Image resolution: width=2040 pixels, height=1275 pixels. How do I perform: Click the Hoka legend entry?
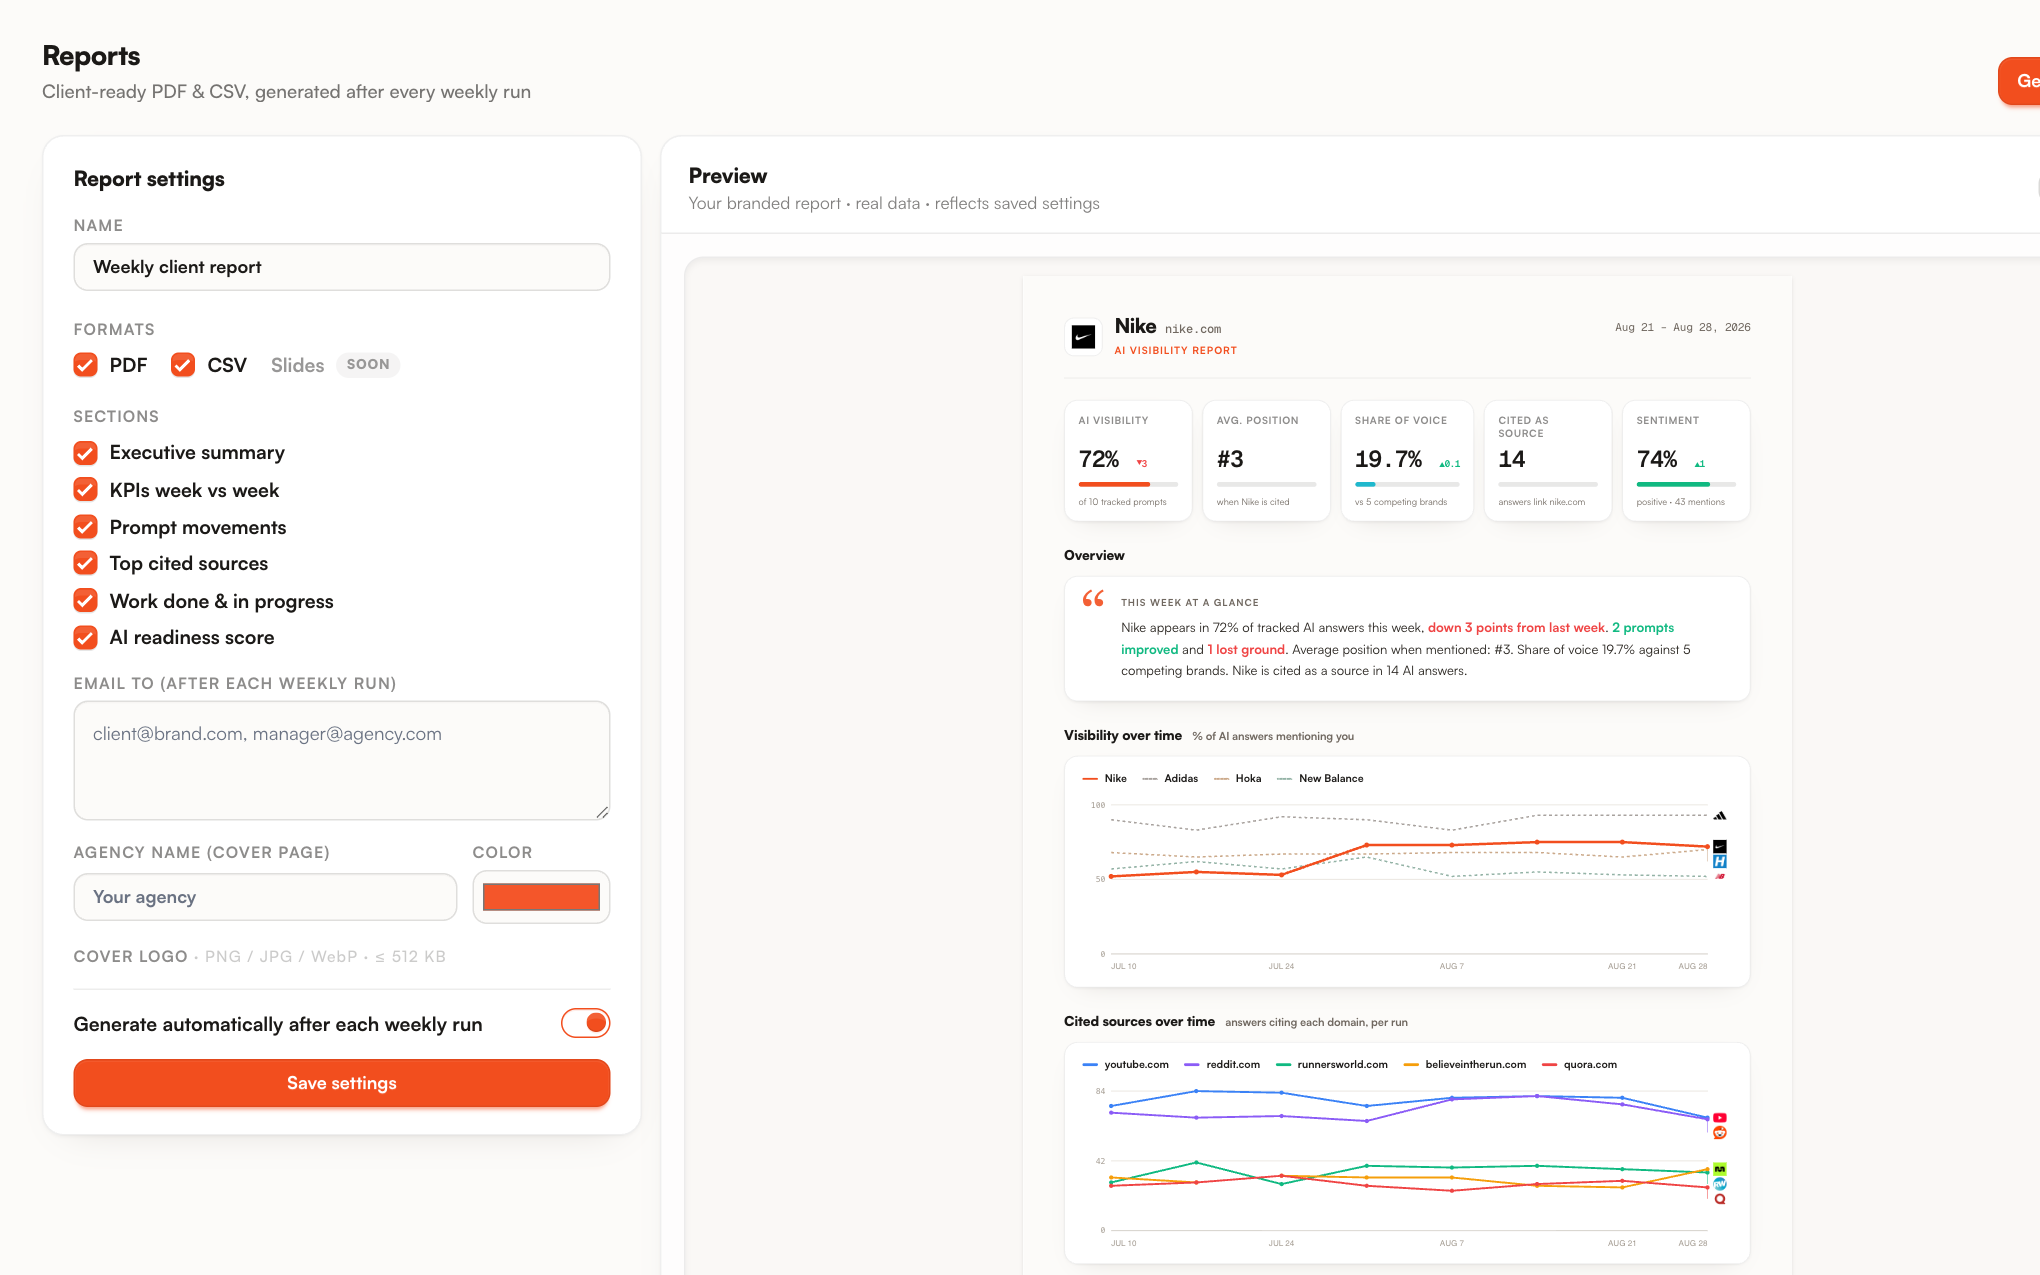click(1238, 778)
